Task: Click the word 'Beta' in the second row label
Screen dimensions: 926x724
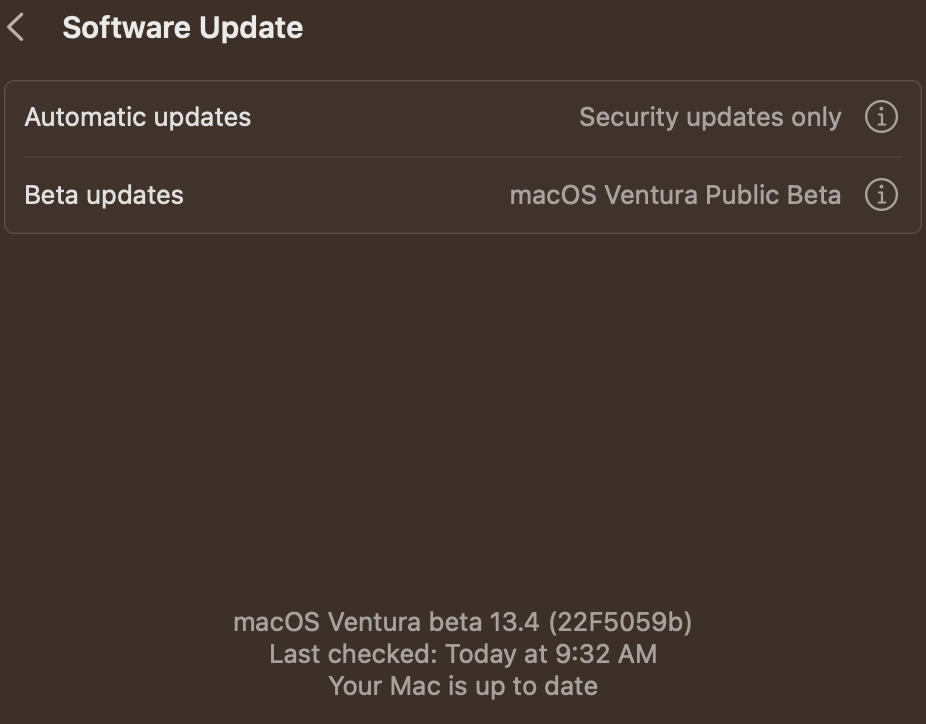Action: [51, 195]
